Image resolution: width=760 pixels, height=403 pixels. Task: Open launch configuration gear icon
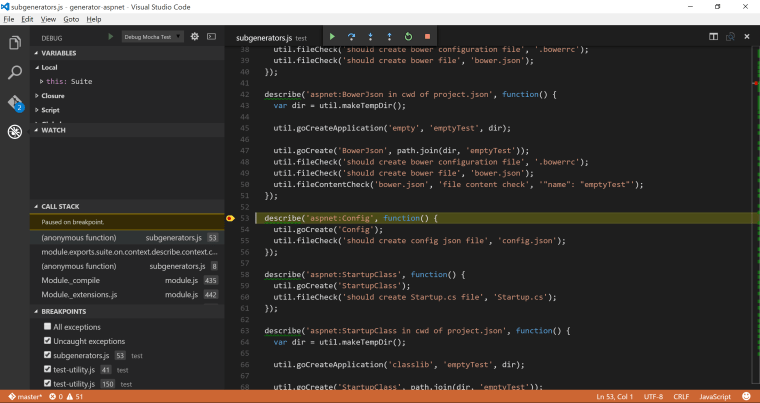click(x=195, y=36)
